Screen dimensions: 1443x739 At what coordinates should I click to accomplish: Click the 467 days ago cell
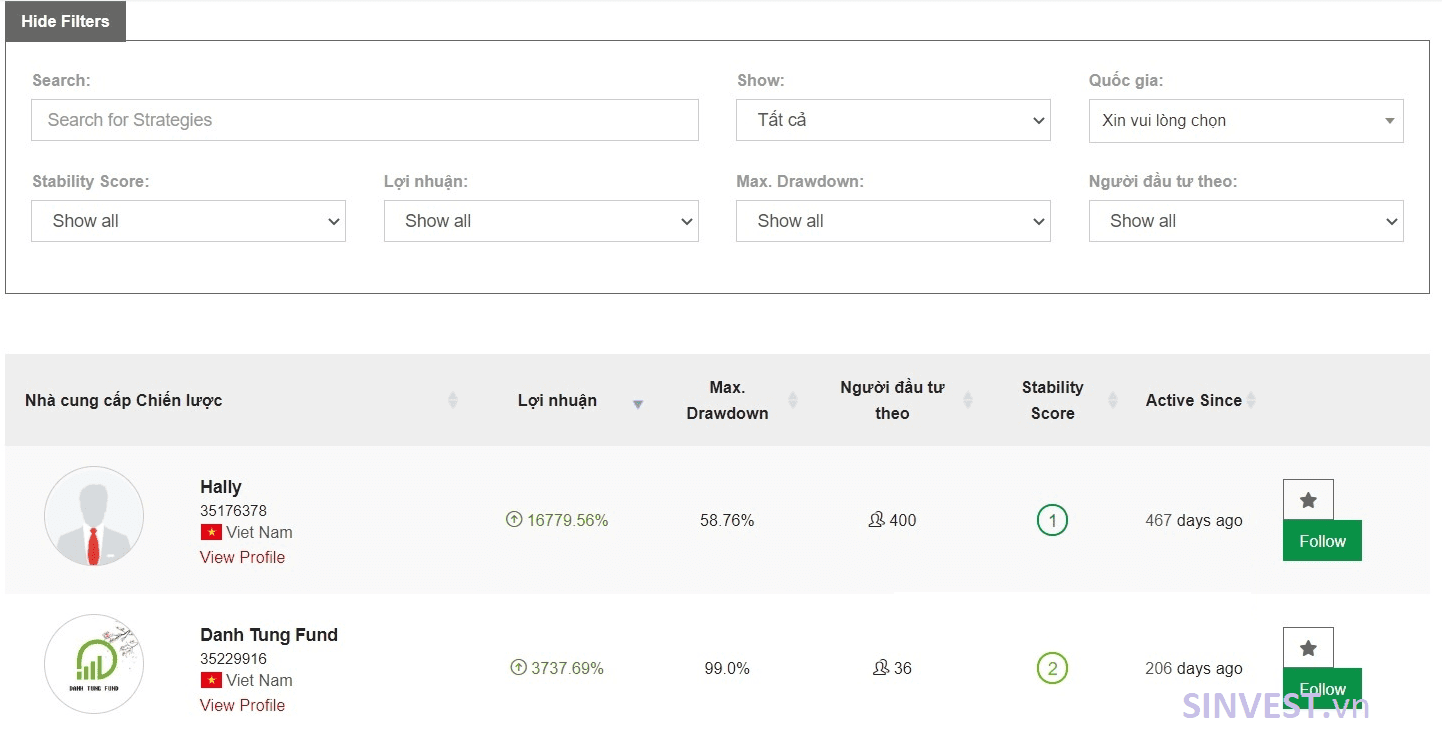pos(1194,520)
